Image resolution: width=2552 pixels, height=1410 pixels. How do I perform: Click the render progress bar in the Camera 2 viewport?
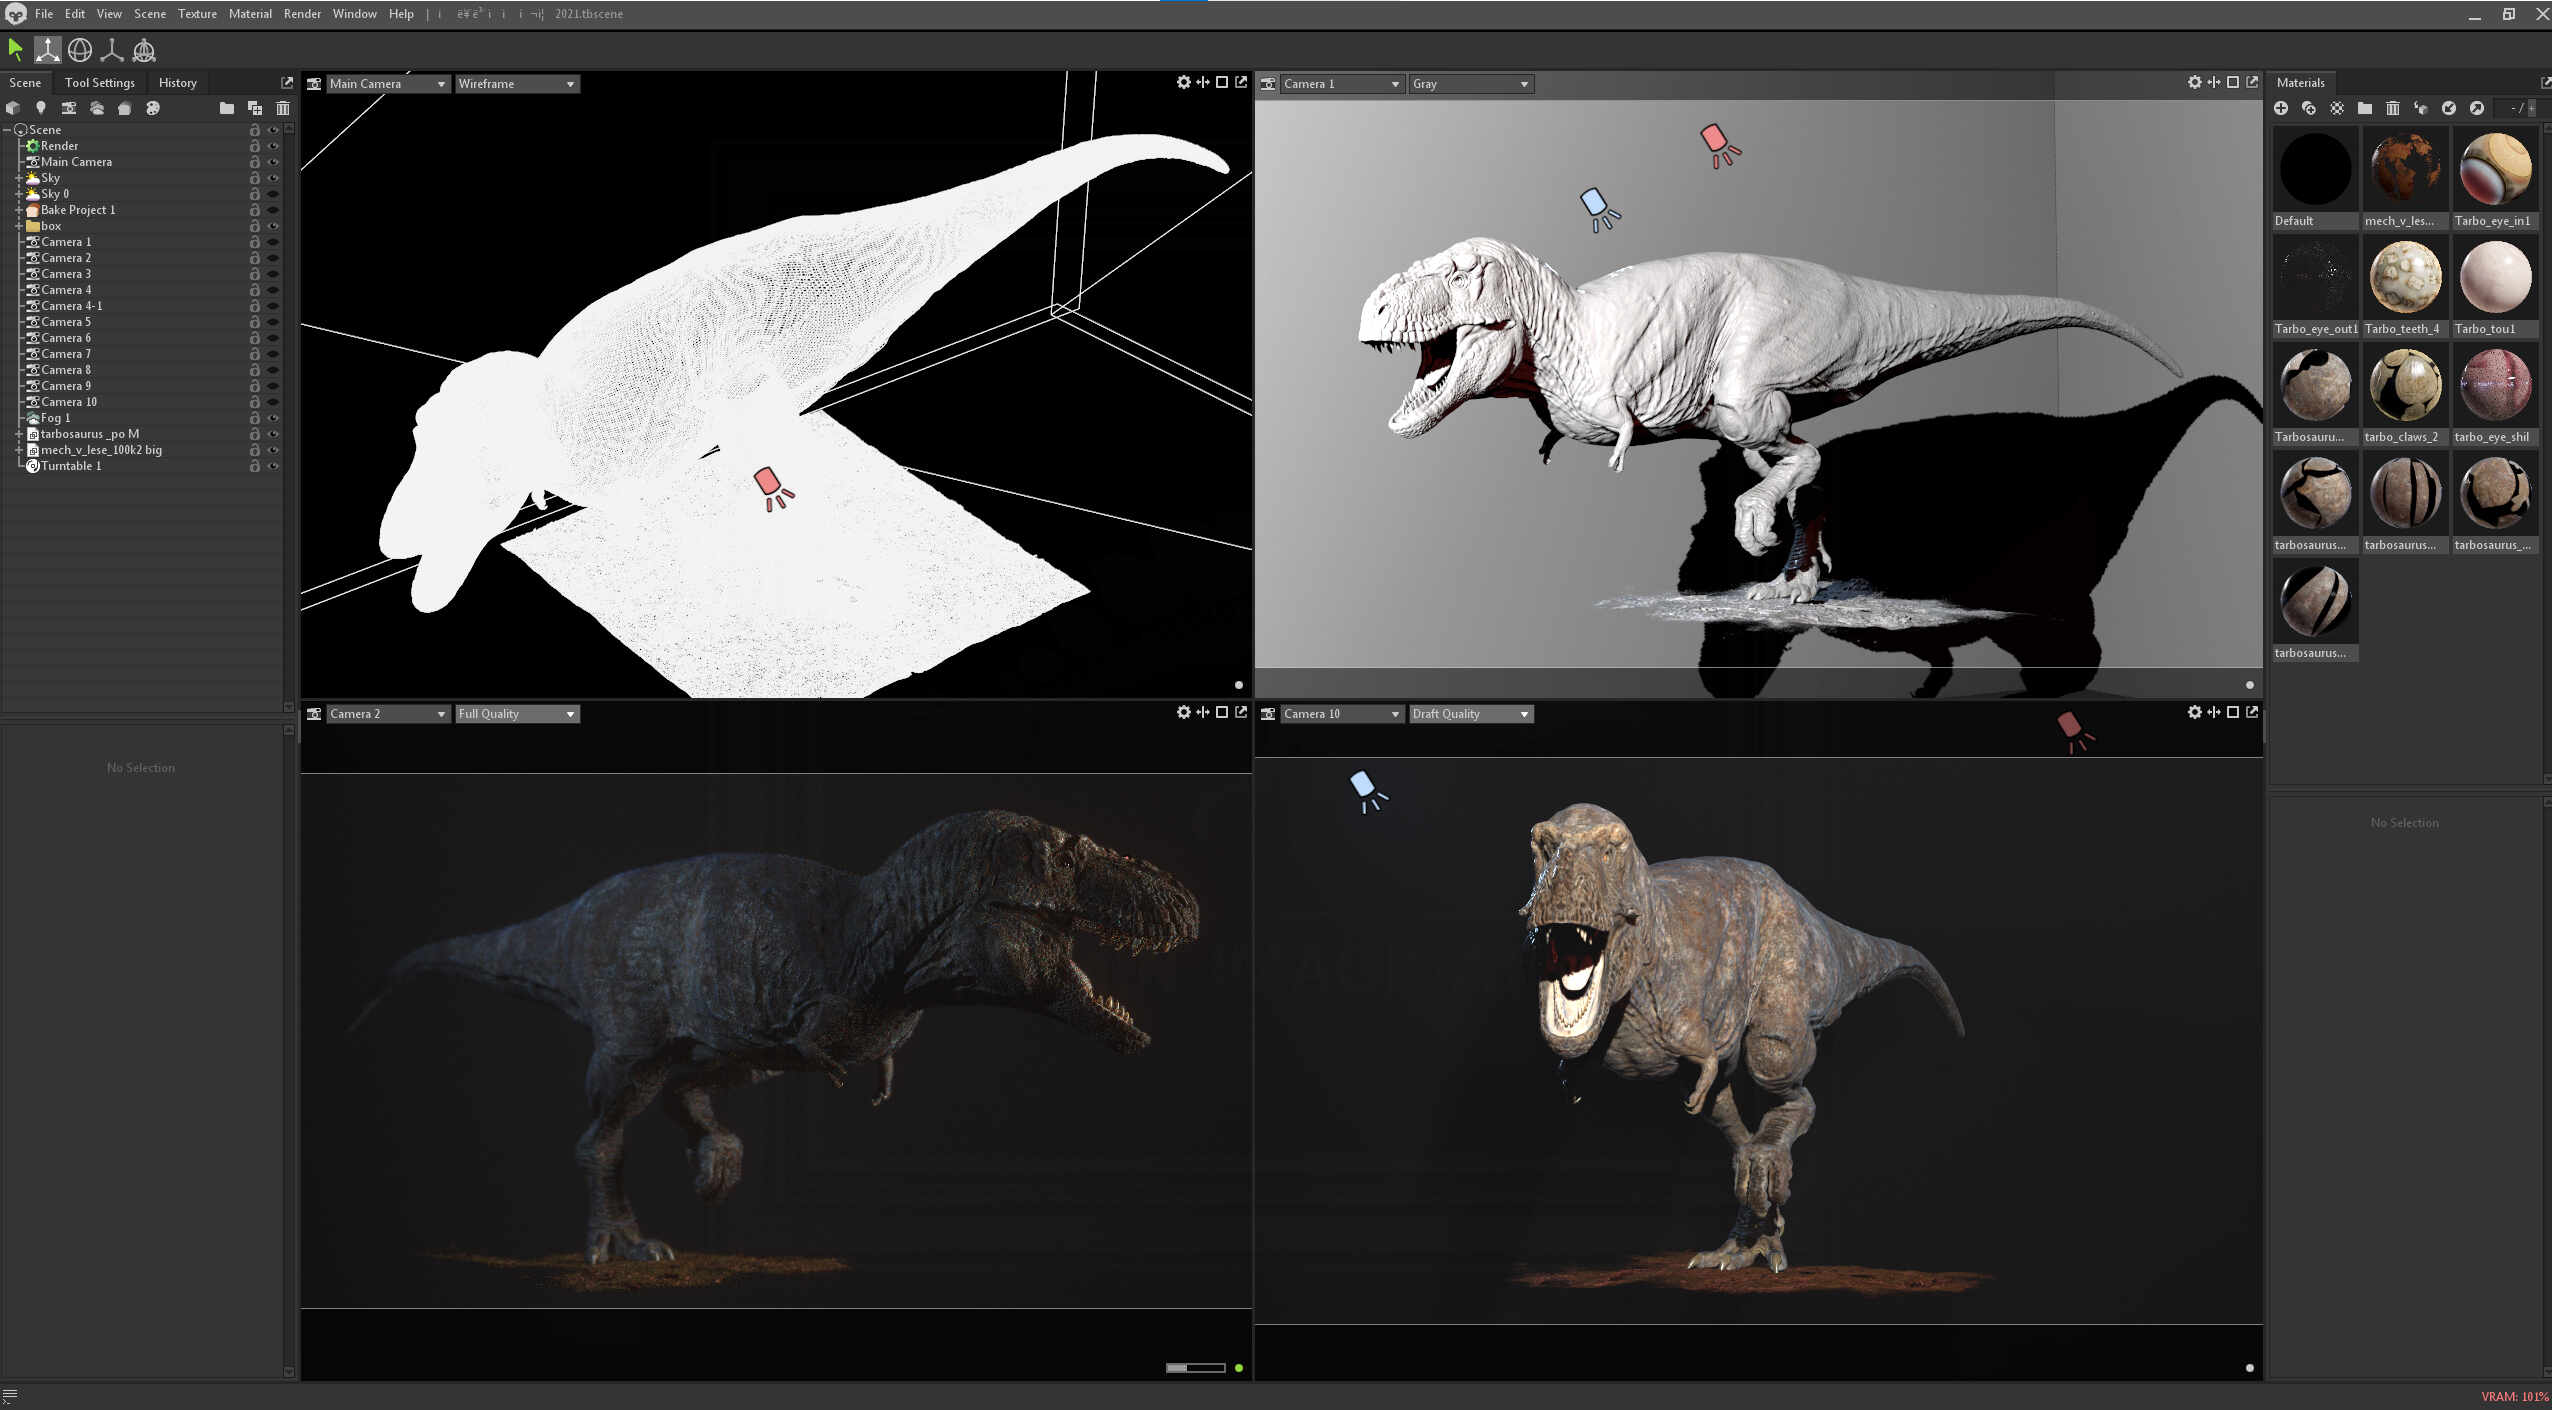coord(1196,1368)
